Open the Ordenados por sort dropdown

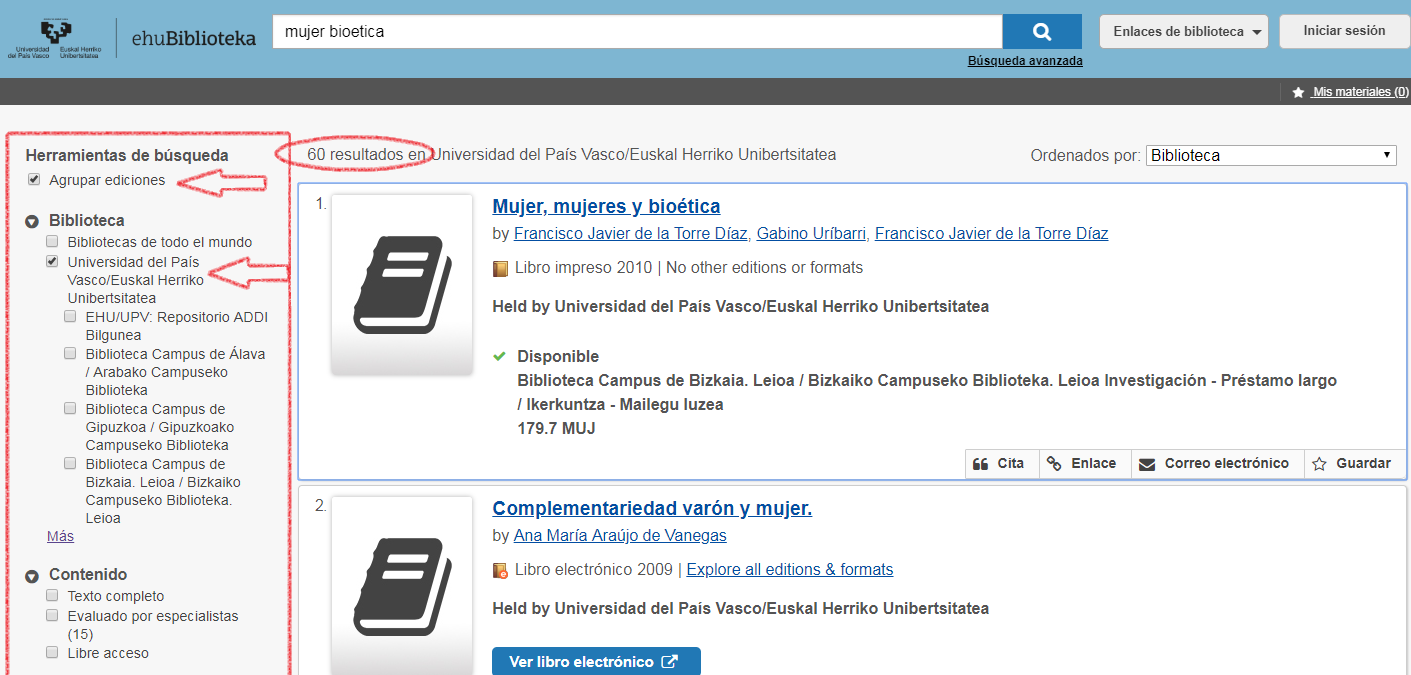pos(1271,156)
